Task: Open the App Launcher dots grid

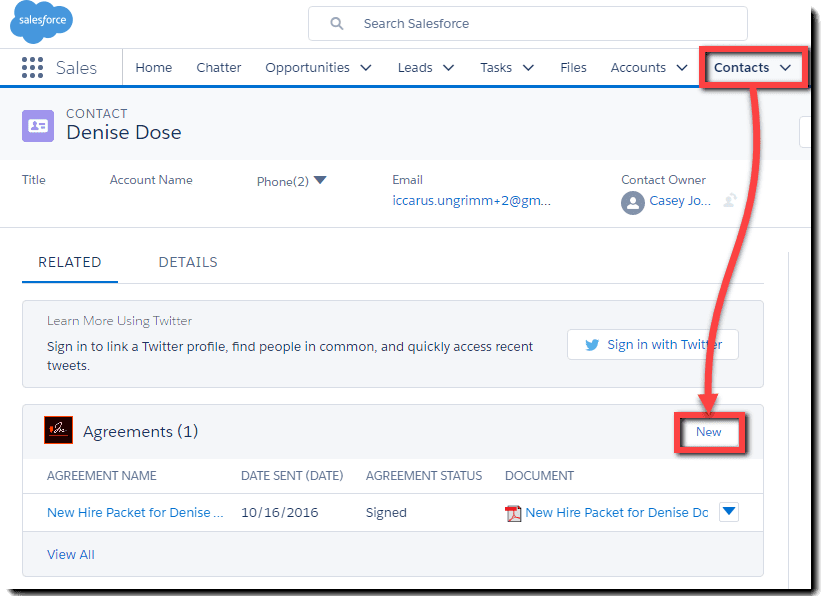Action: (x=32, y=68)
